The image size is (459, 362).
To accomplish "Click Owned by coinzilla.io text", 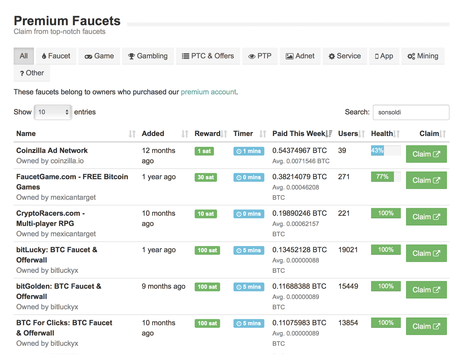I will [x=50, y=161].
